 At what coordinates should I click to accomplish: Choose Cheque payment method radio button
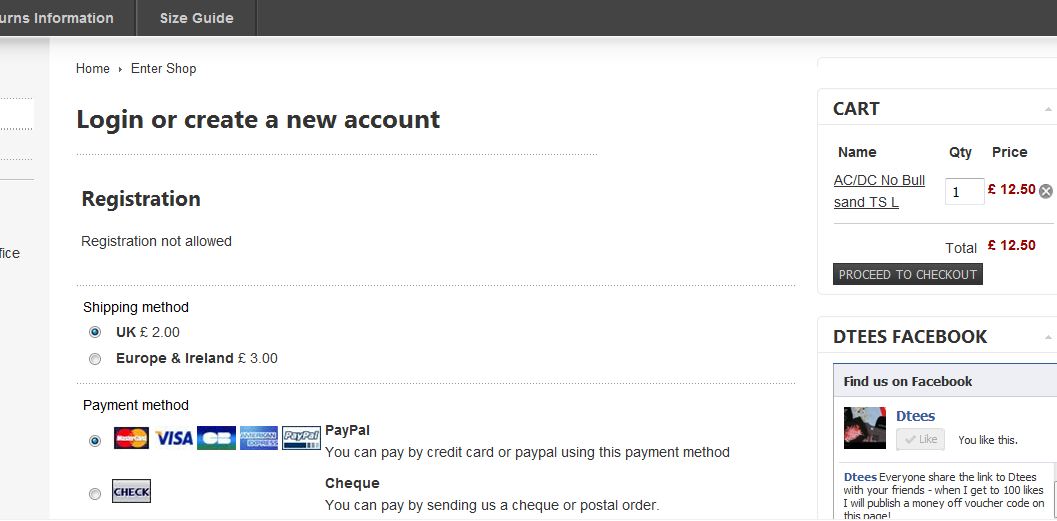pyautogui.click(x=95, y=495)
